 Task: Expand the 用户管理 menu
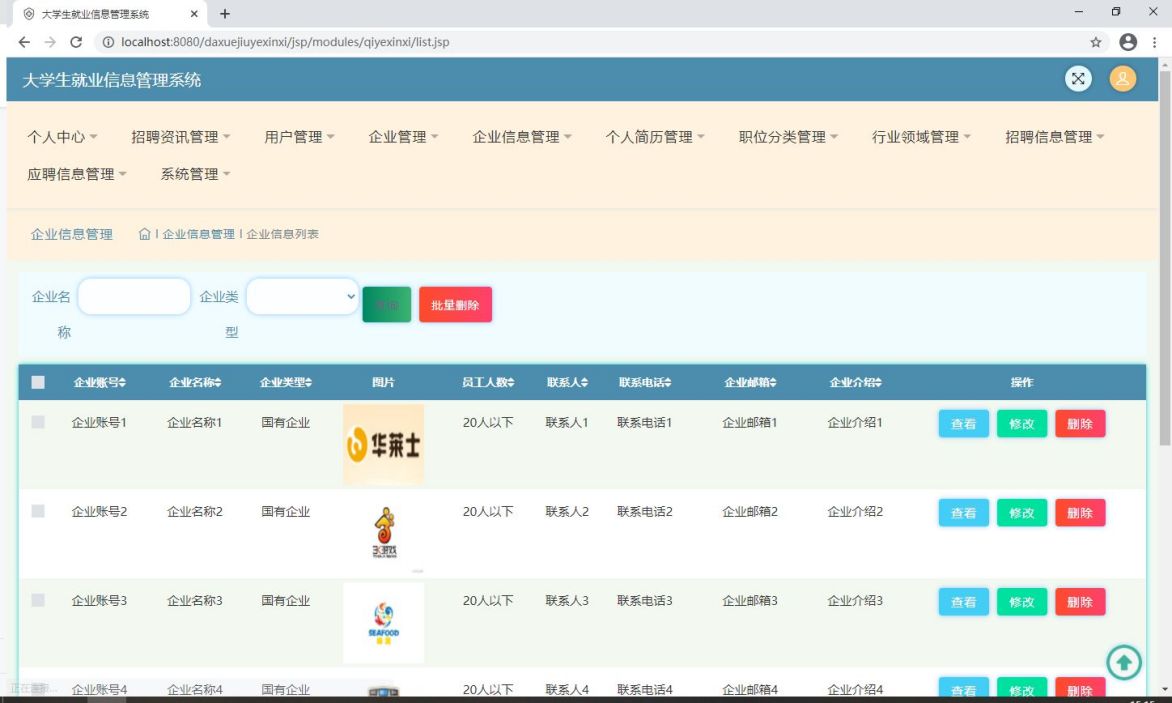(300, 137)
